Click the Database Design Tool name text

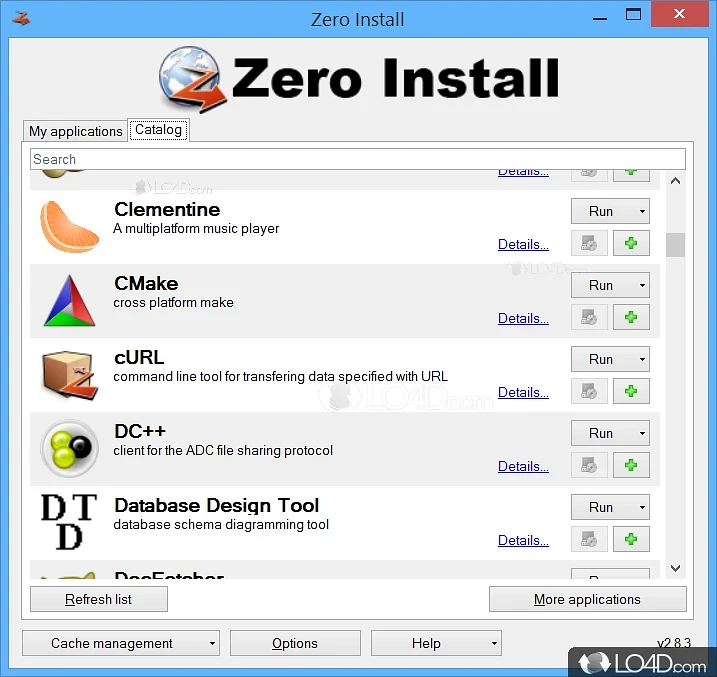tap(216, 506)
